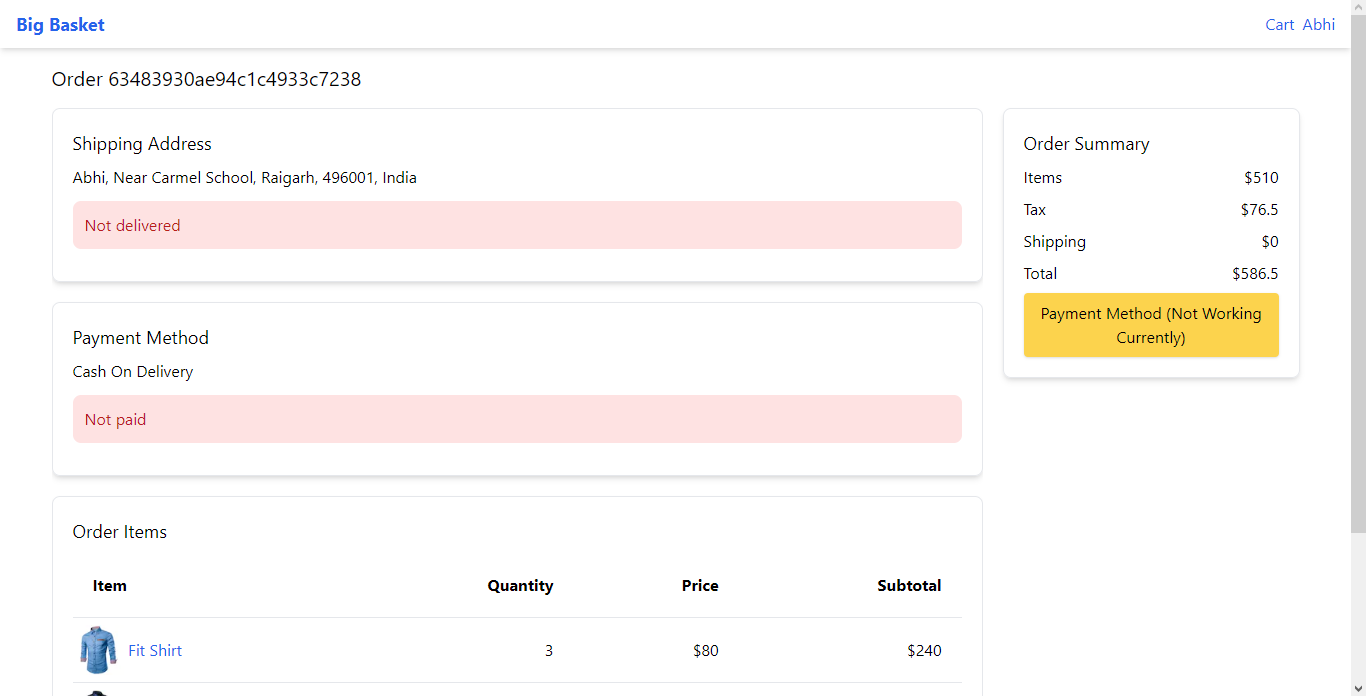Viewport: 1366px width, 696px height.
Task: Click the Order Summary heading
Action: [1086, 144]
